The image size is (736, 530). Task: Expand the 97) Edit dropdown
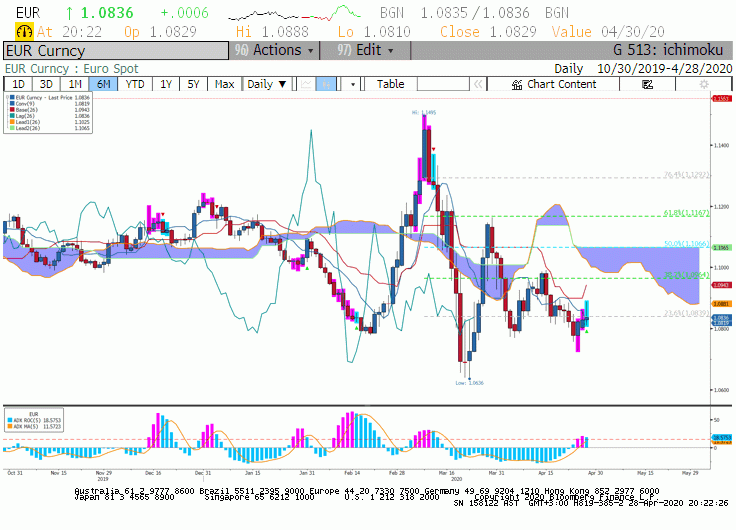click(x=365, y=50)
